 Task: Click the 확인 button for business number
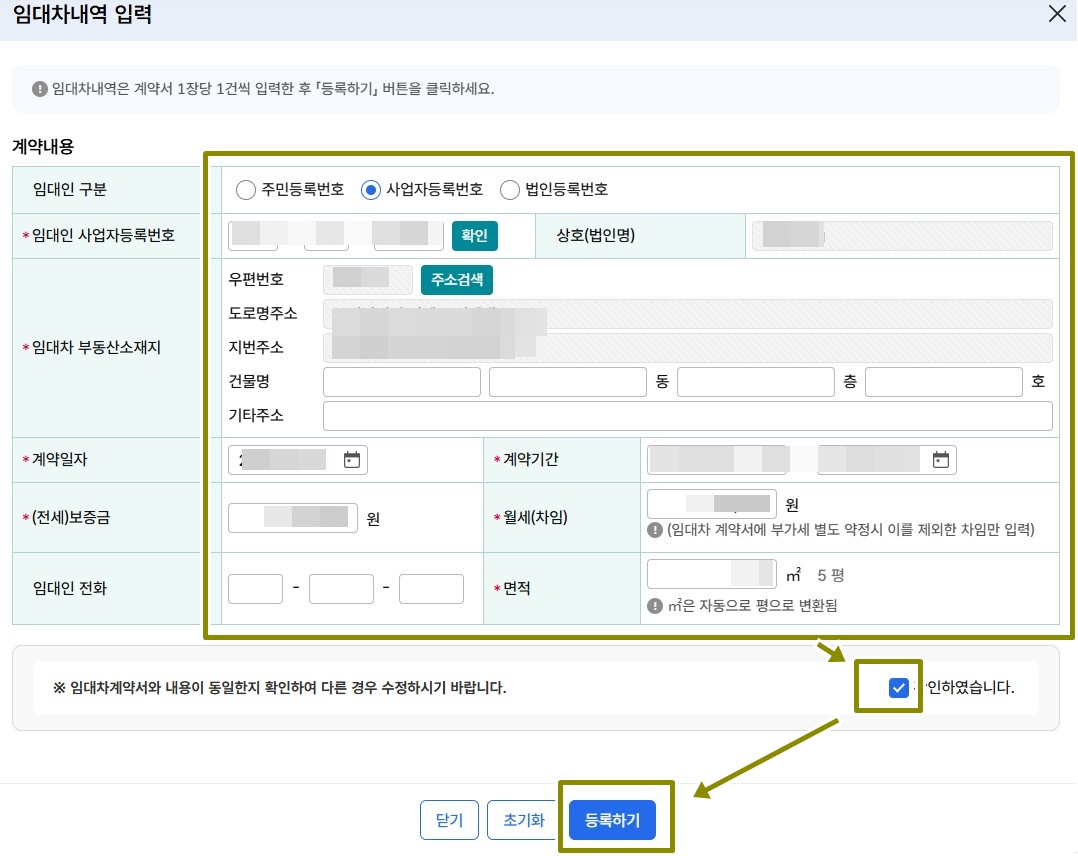[x=474, y=236]
